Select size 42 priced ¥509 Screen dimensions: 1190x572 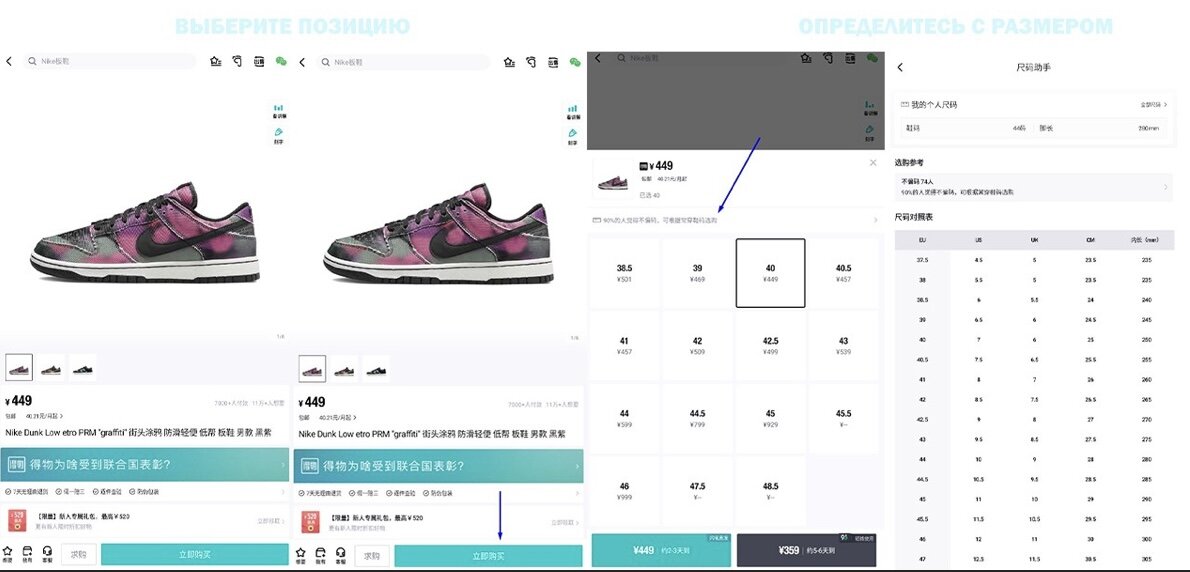[x=697, y=346]
